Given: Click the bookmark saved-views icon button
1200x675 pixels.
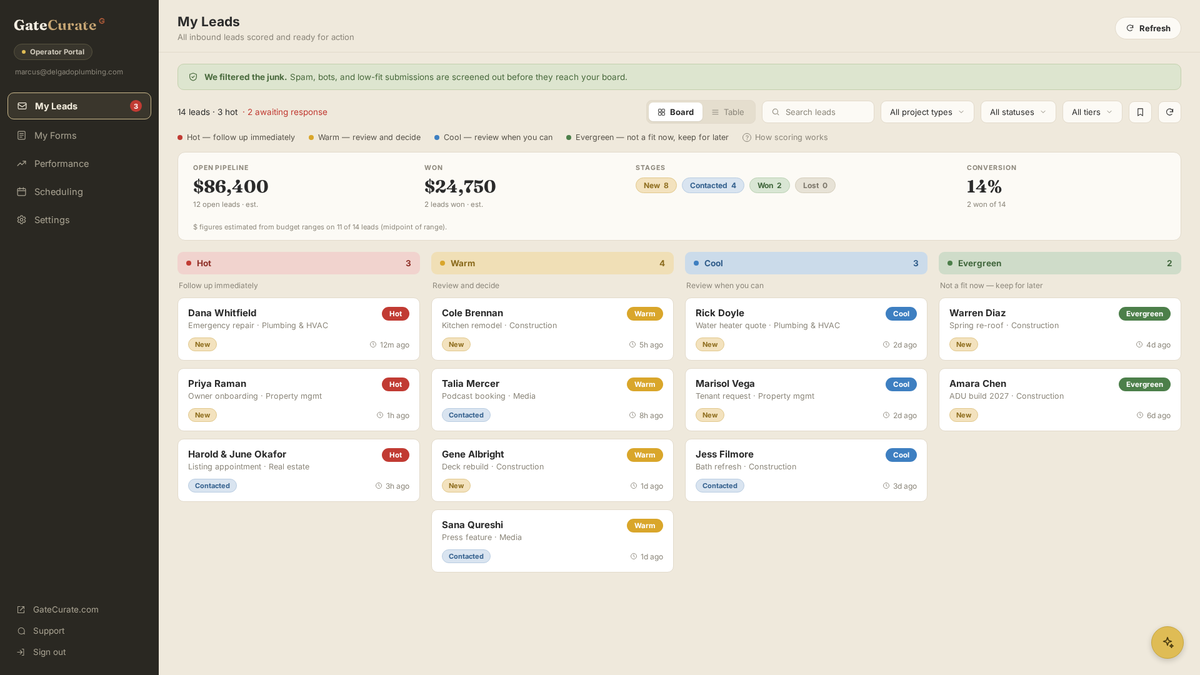Looking at the screenshot, I should point(1140,112).
